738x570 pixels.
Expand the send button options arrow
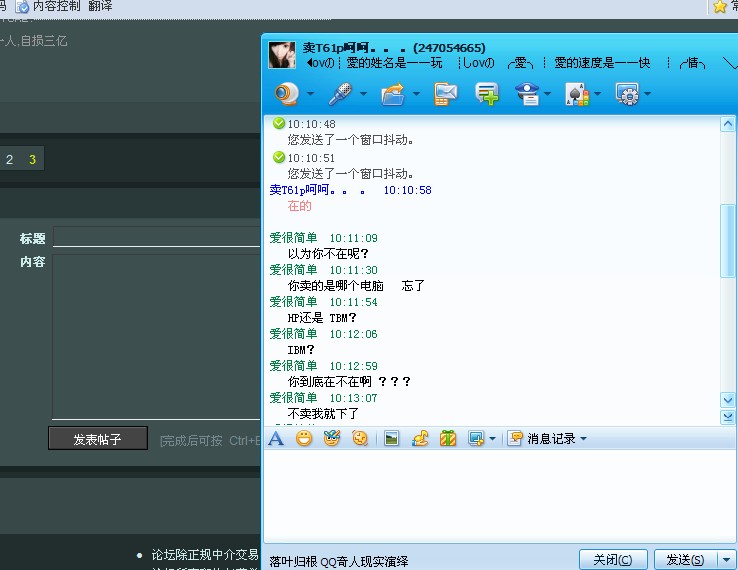click(x=727, y=560)
